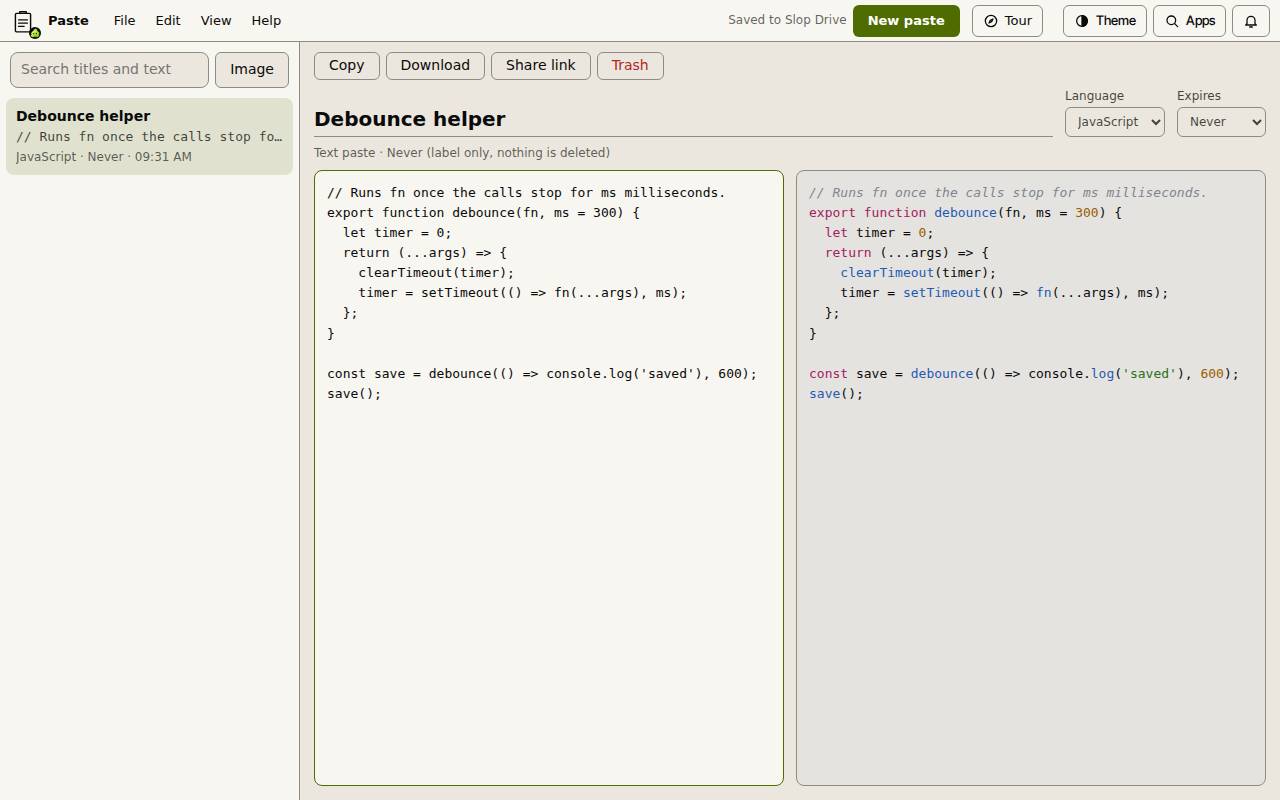
Task: Click the notifications bell icon
Action: click(x=1250, y=21)
